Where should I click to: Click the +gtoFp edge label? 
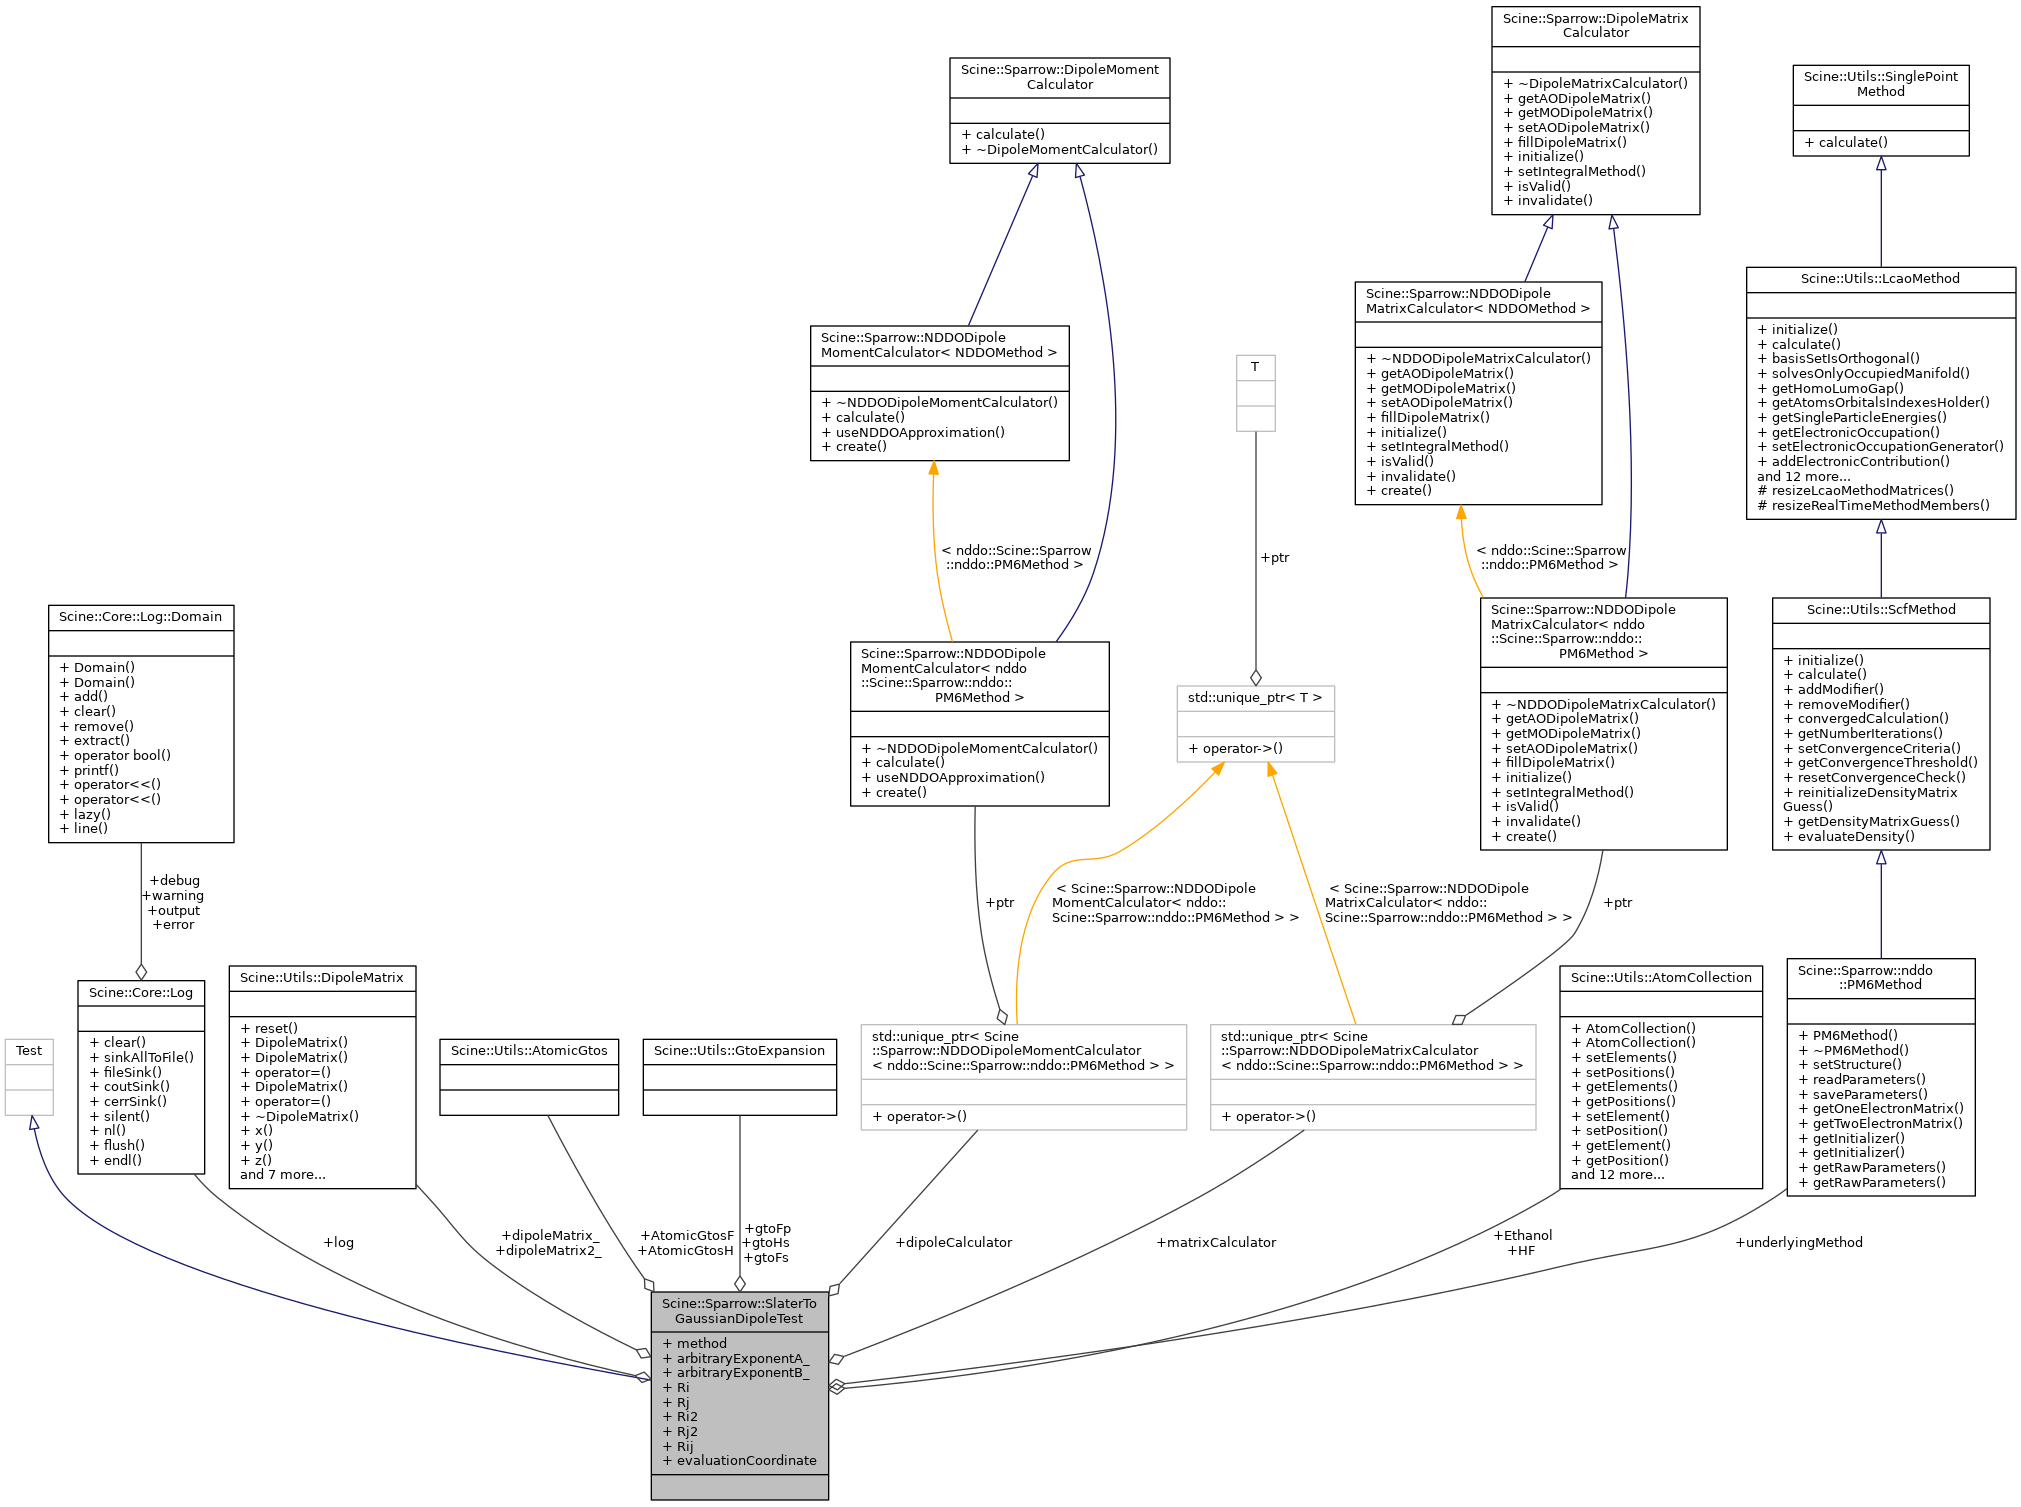[767, 1228]
